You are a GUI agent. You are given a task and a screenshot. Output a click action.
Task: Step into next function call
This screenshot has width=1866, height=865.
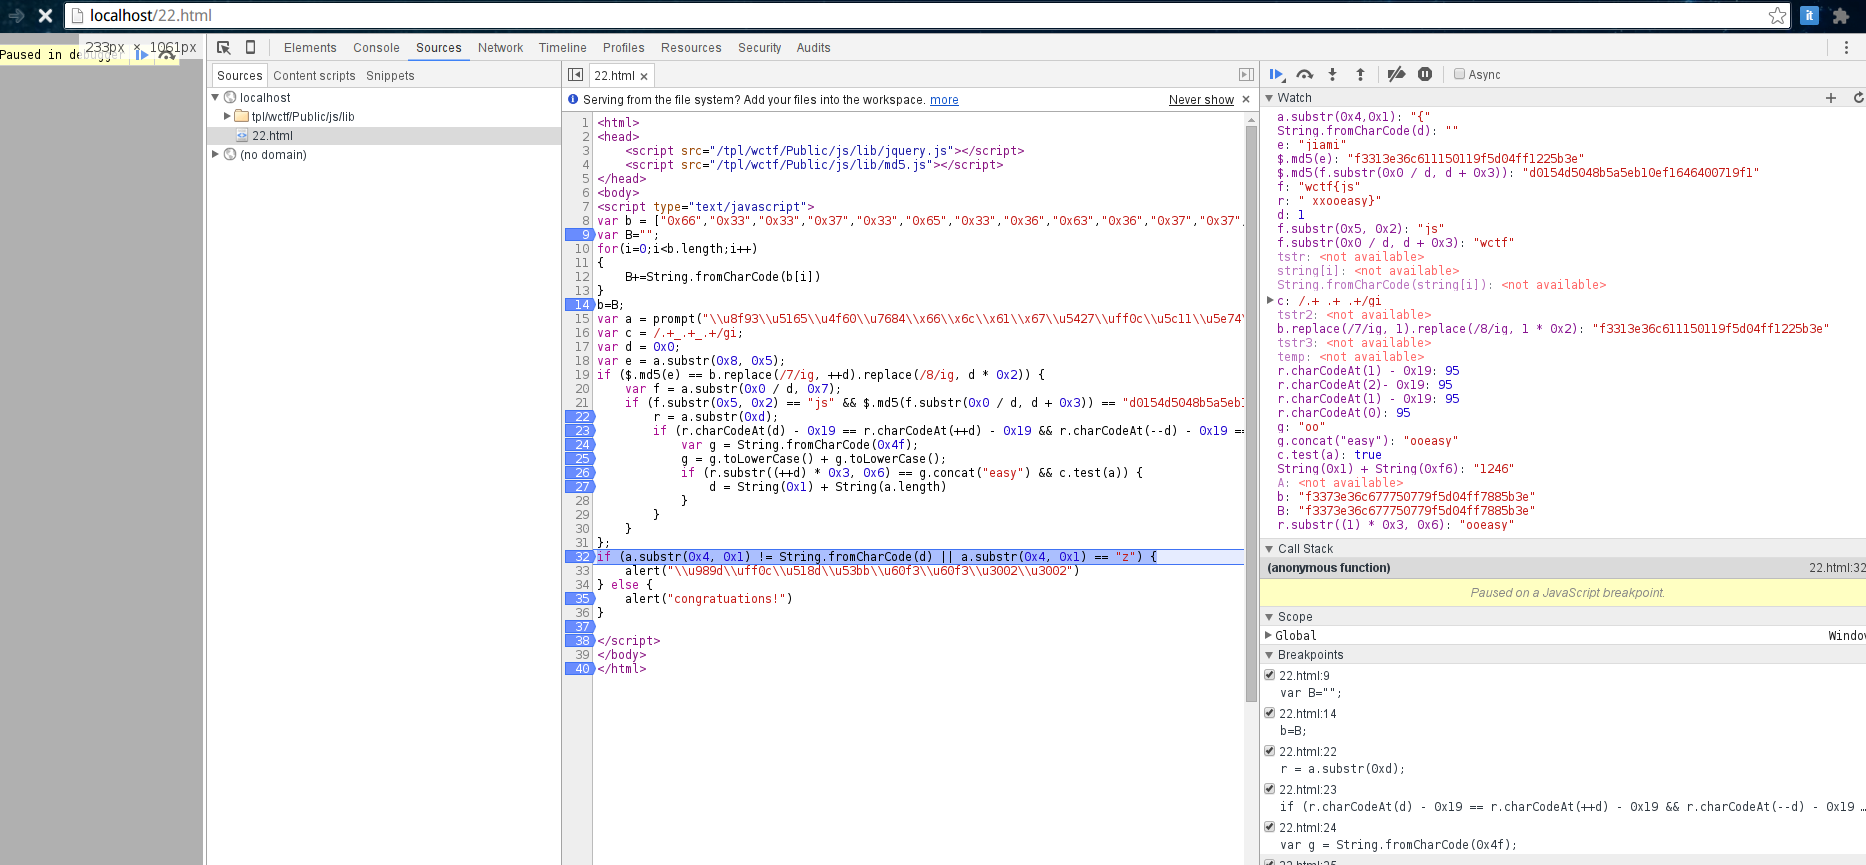1332,74
